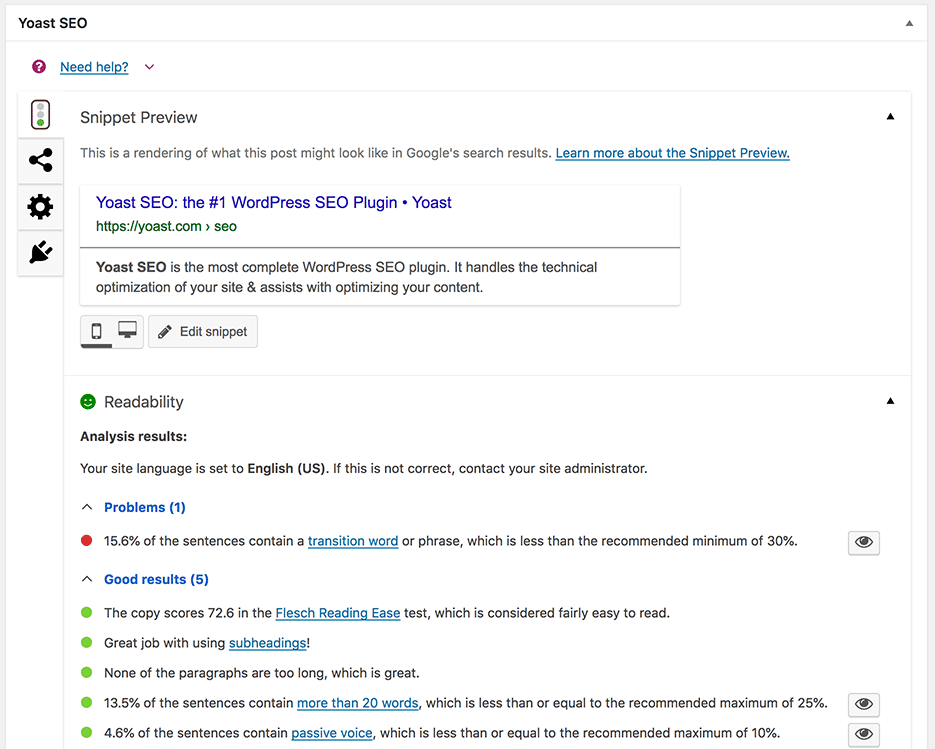Switch snippet preview to desktop monitor view
This screenshot has width=935, height=749.
pos(126,331)
